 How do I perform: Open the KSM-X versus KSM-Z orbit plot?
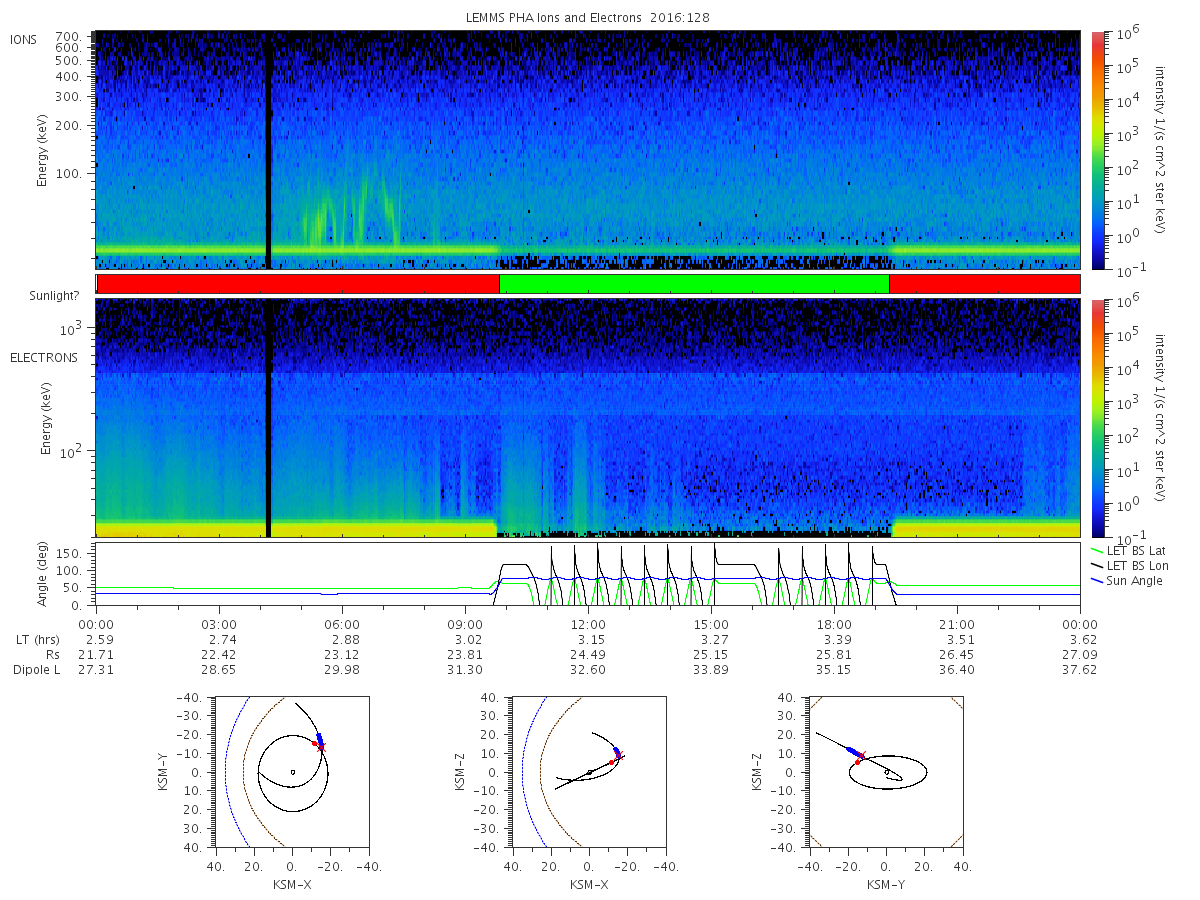point(589,772)
